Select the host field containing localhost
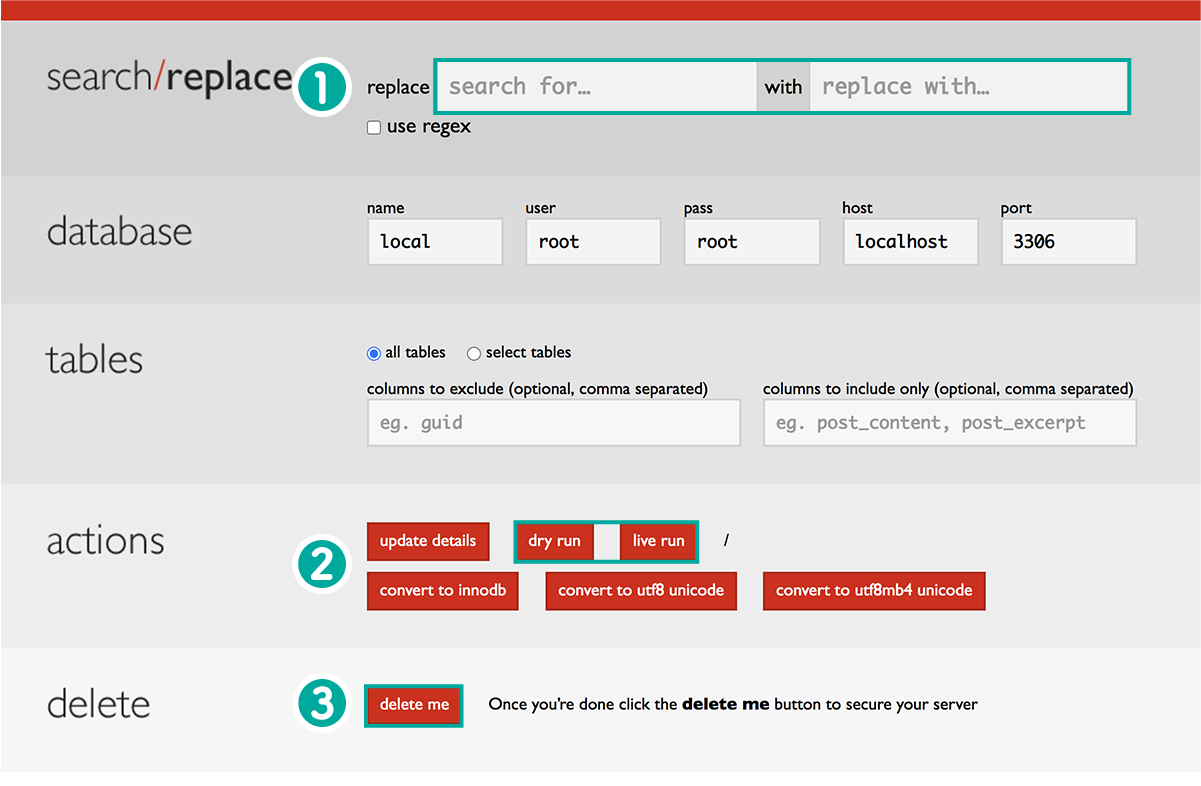 (x=910, y=241)
